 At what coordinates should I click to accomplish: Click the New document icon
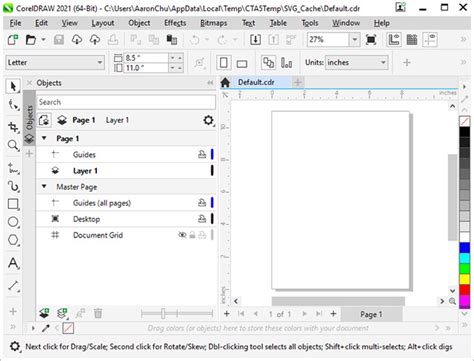tap(13, 40)
